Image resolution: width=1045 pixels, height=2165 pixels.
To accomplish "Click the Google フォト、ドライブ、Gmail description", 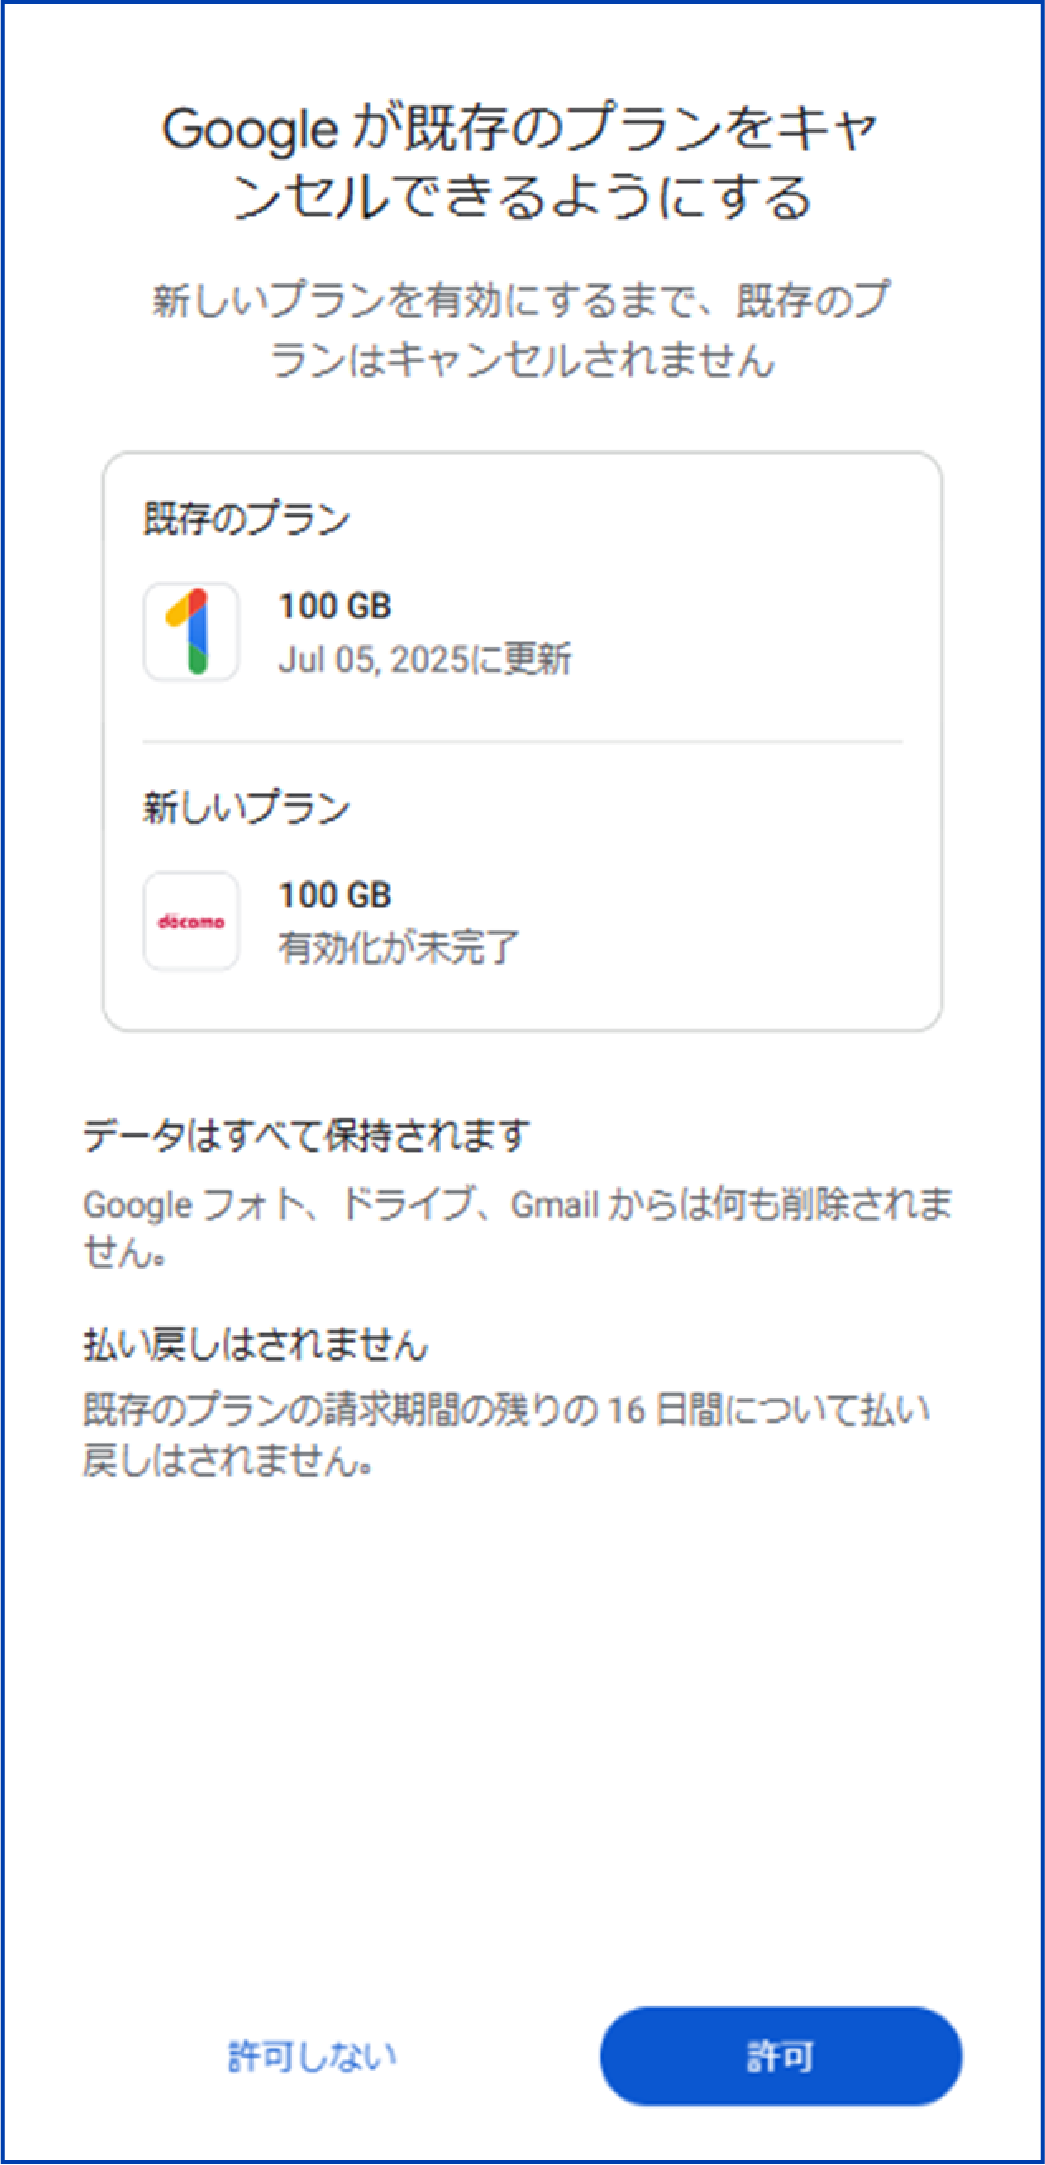I will click(518, 1228).
